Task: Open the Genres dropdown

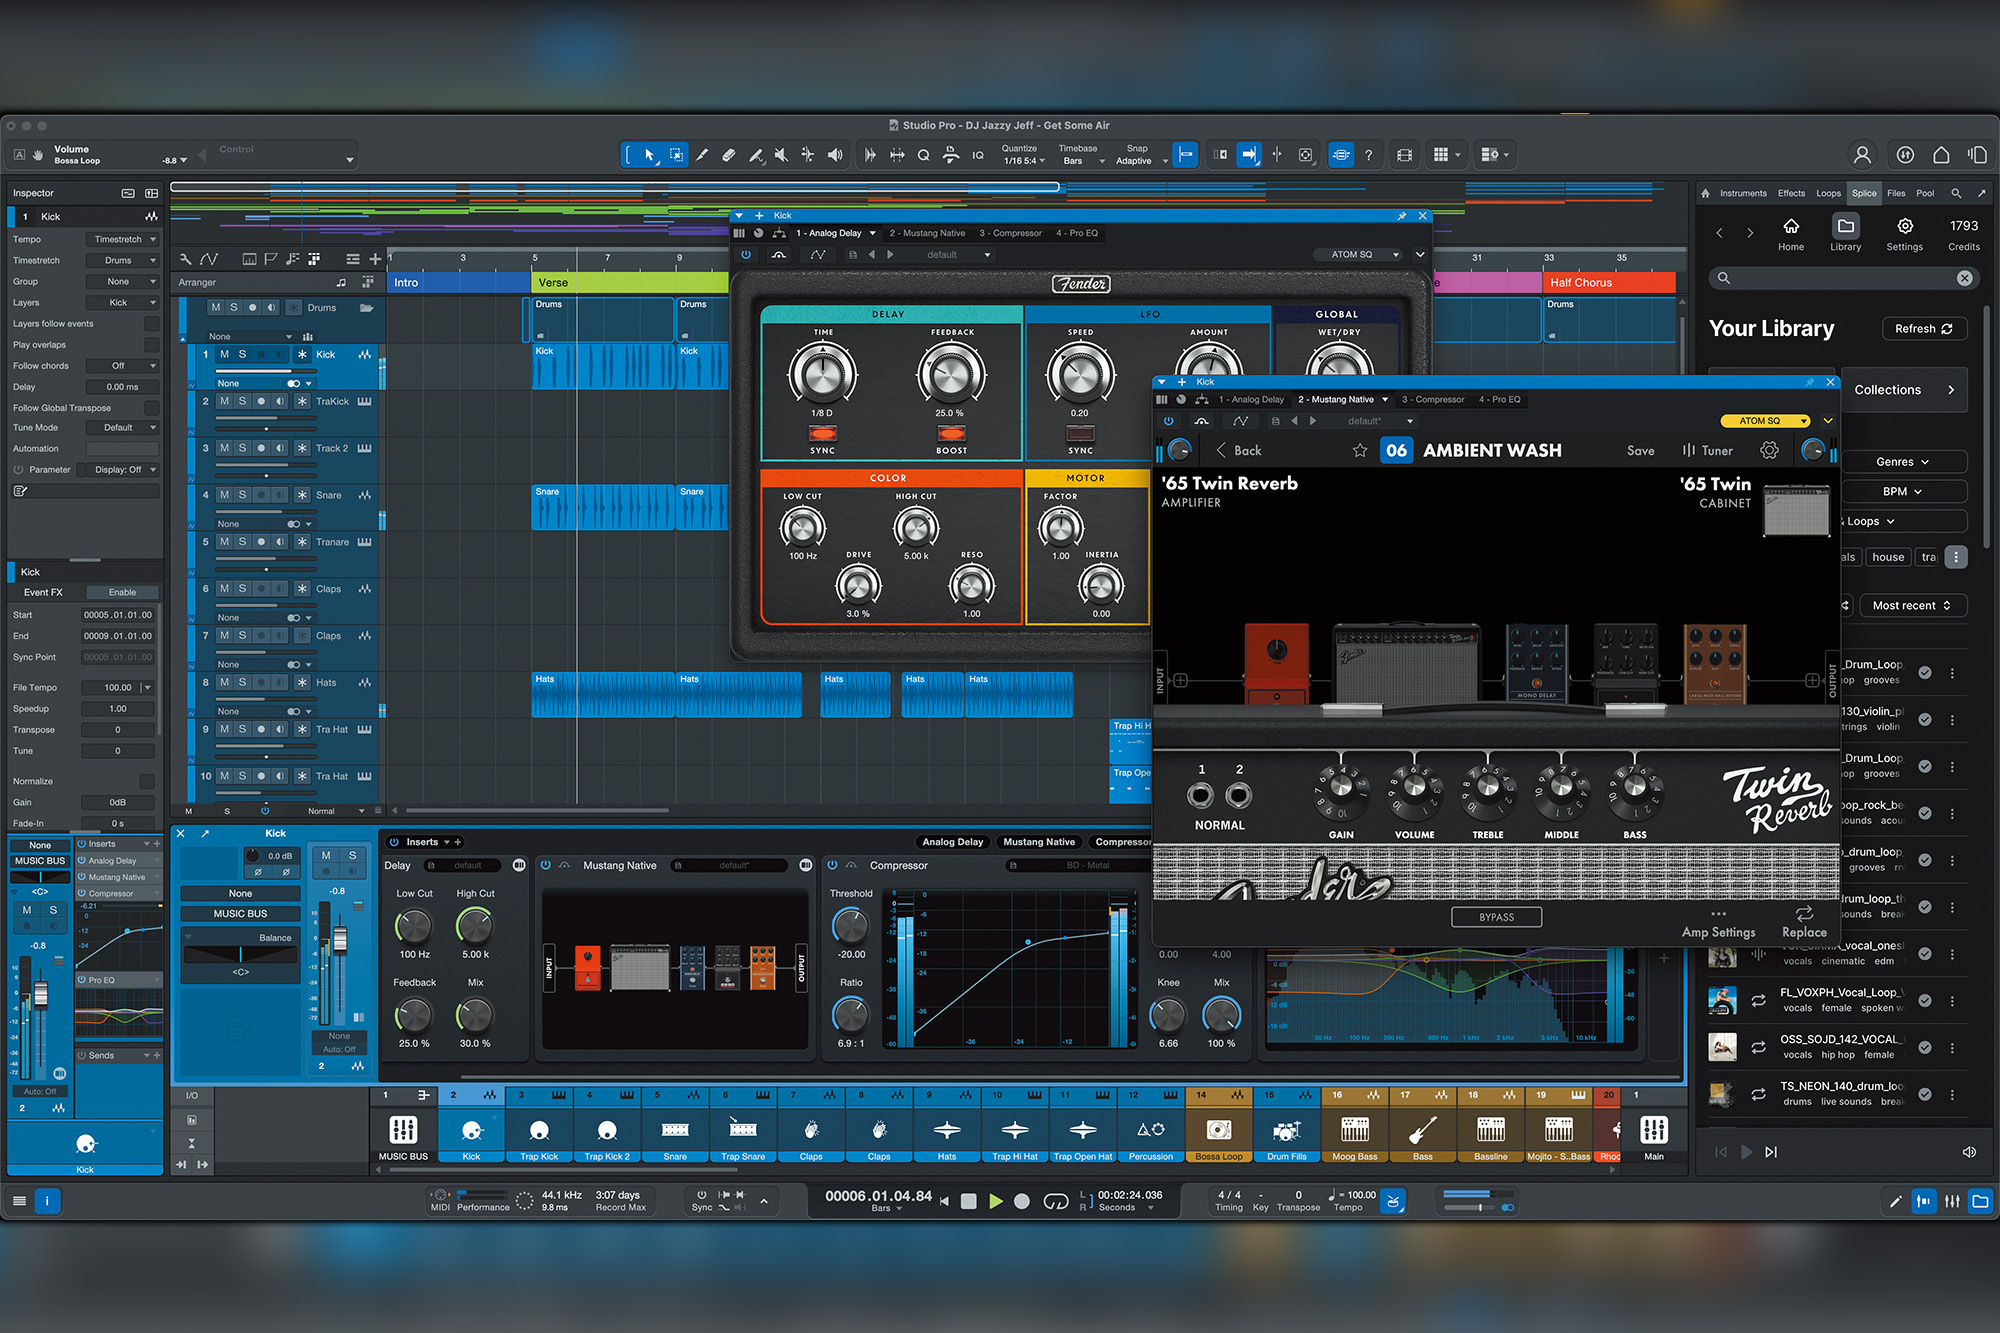Action: coord(1904,462)
